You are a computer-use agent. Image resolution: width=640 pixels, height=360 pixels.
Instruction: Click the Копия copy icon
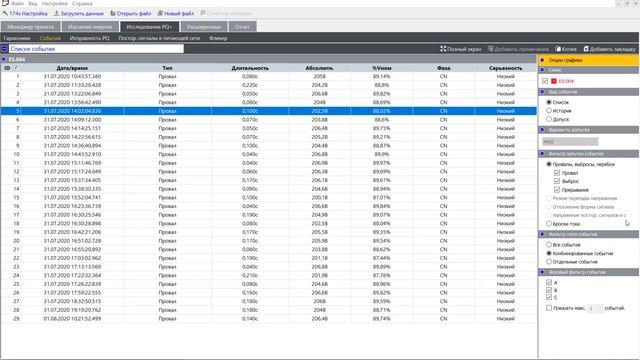pos(558,49)
